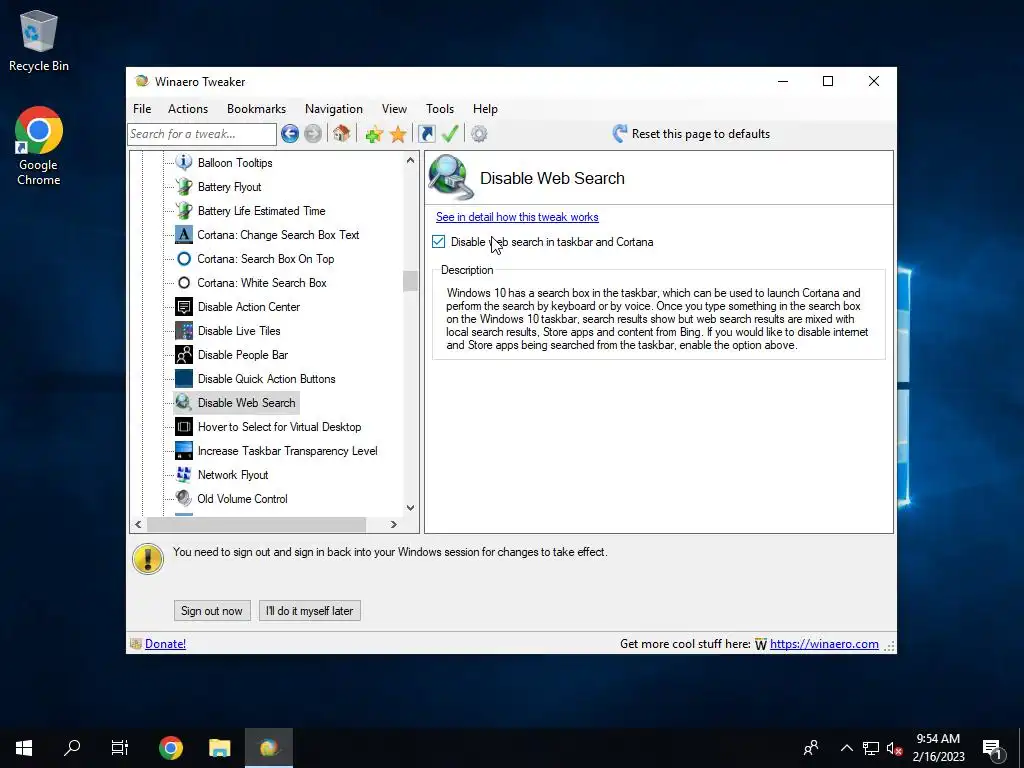The width and height of the screenshot is (1024, 768).
Task: Click the Disable Live Tiles icon
Action: [x=184, y=330]
